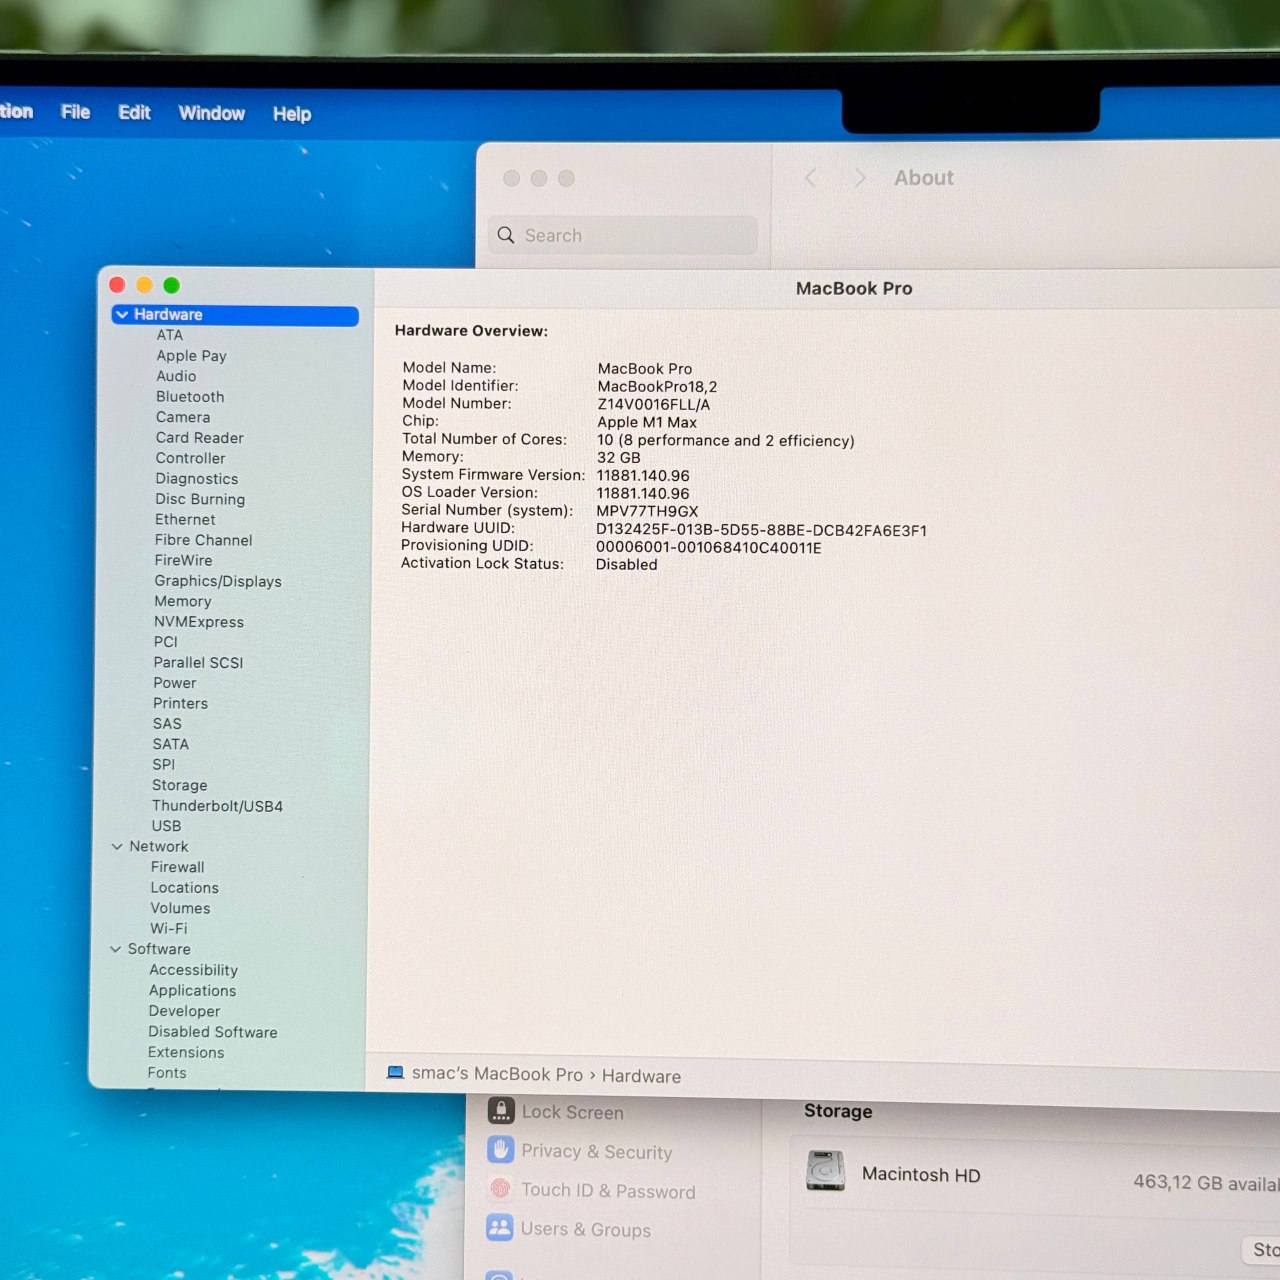
Task: Collapse the Software section
Action: [116, 949]
